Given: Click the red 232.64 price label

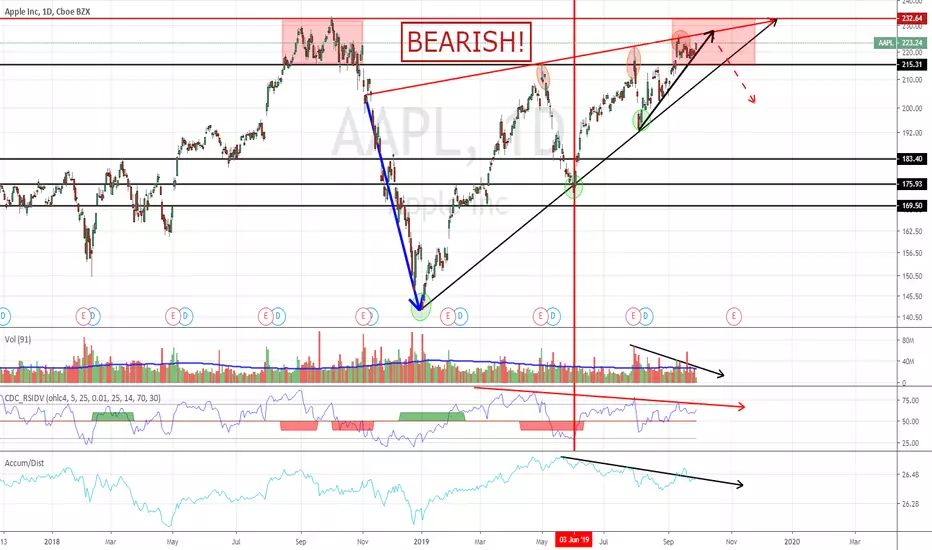Looking at the screenshot, I should [912, 18].
